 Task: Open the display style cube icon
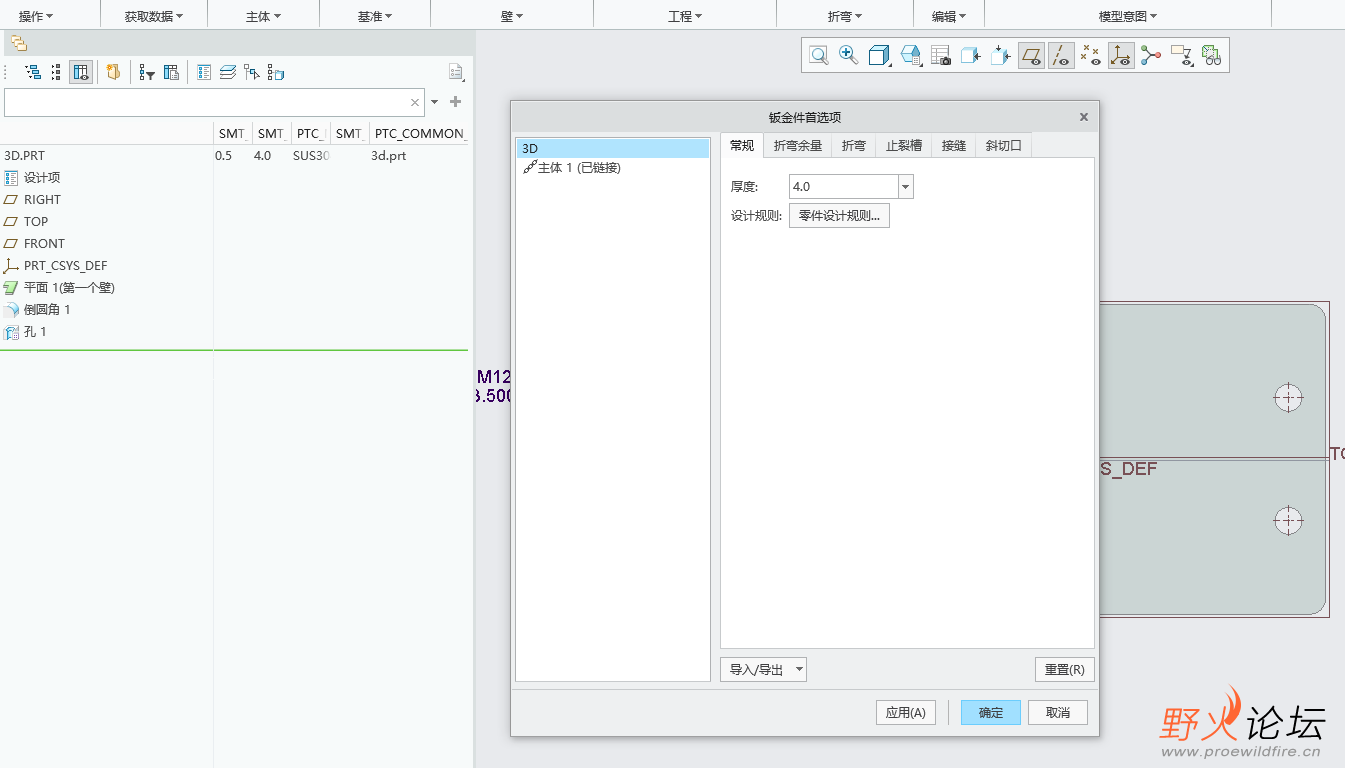(879, 56)
